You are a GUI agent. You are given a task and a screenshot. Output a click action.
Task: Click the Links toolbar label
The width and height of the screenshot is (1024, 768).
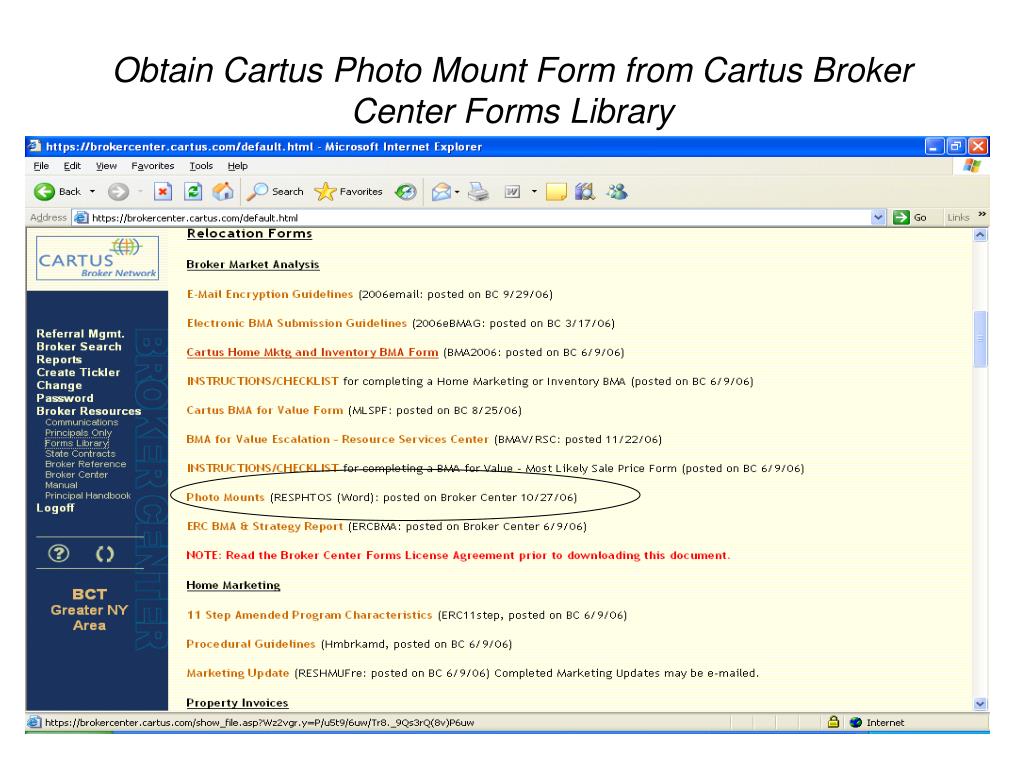(958, 217)
